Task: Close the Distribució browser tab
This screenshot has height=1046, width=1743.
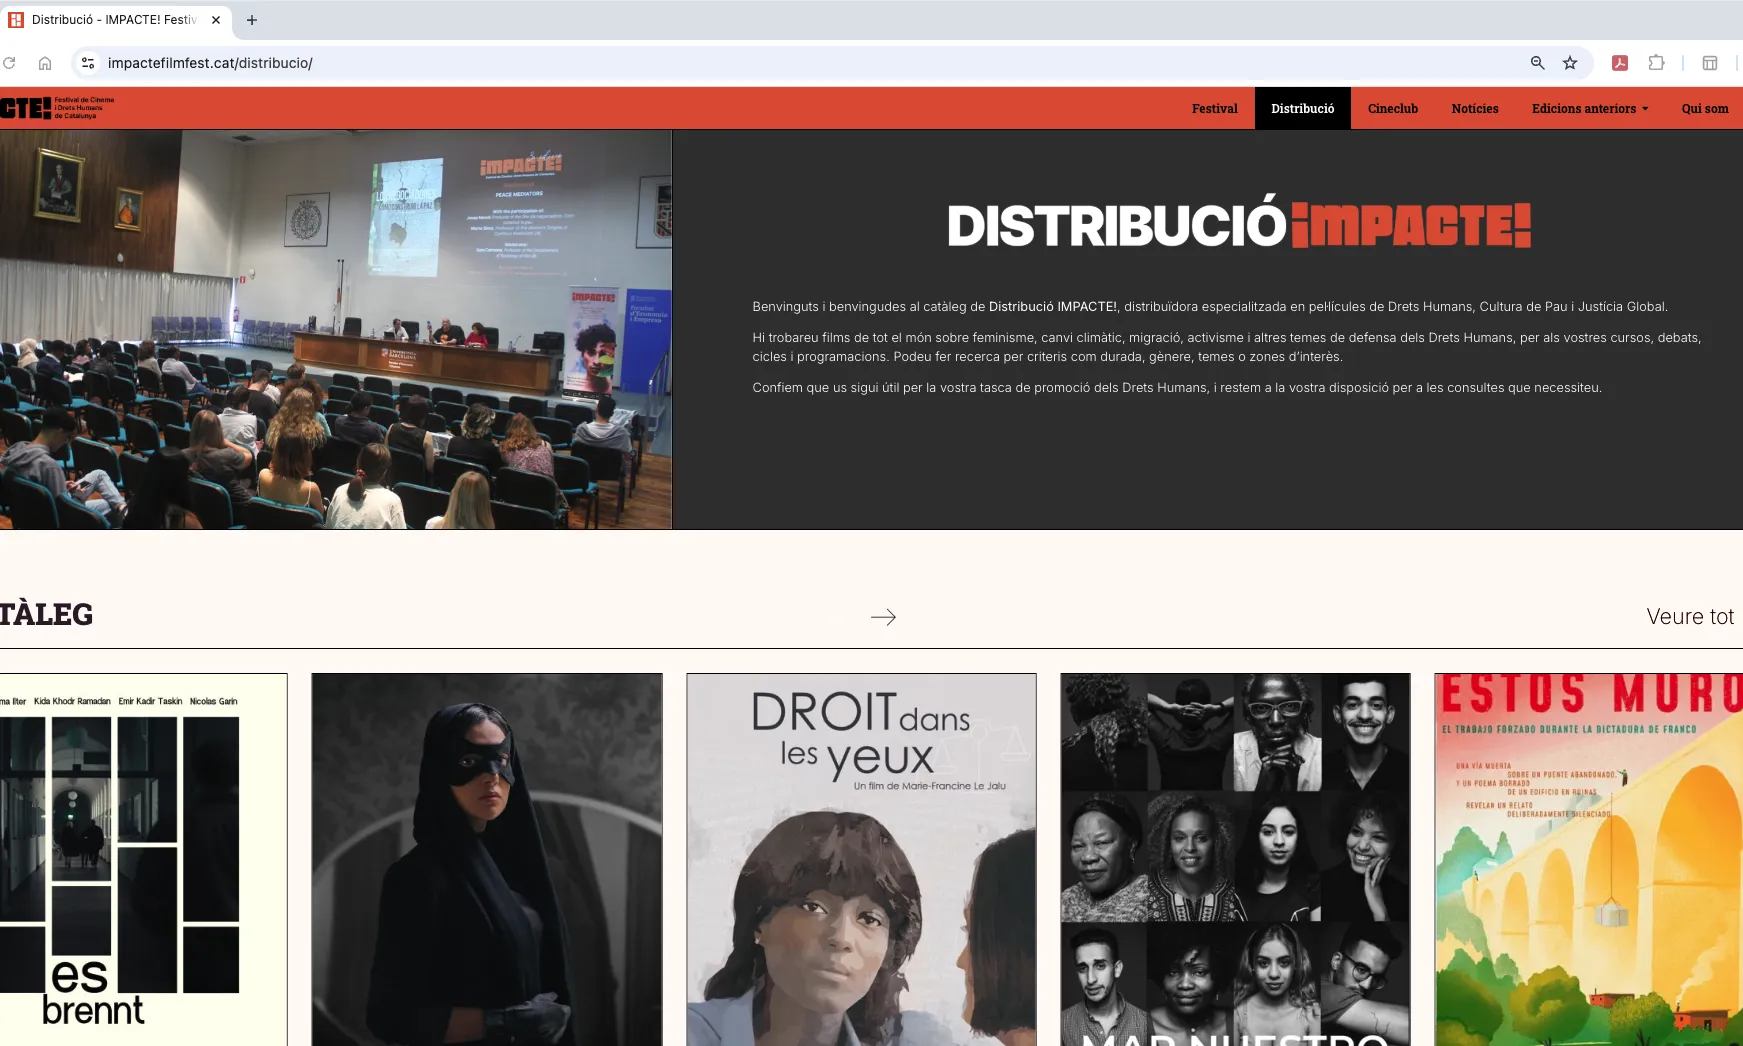Action: (x=216, y=20)
